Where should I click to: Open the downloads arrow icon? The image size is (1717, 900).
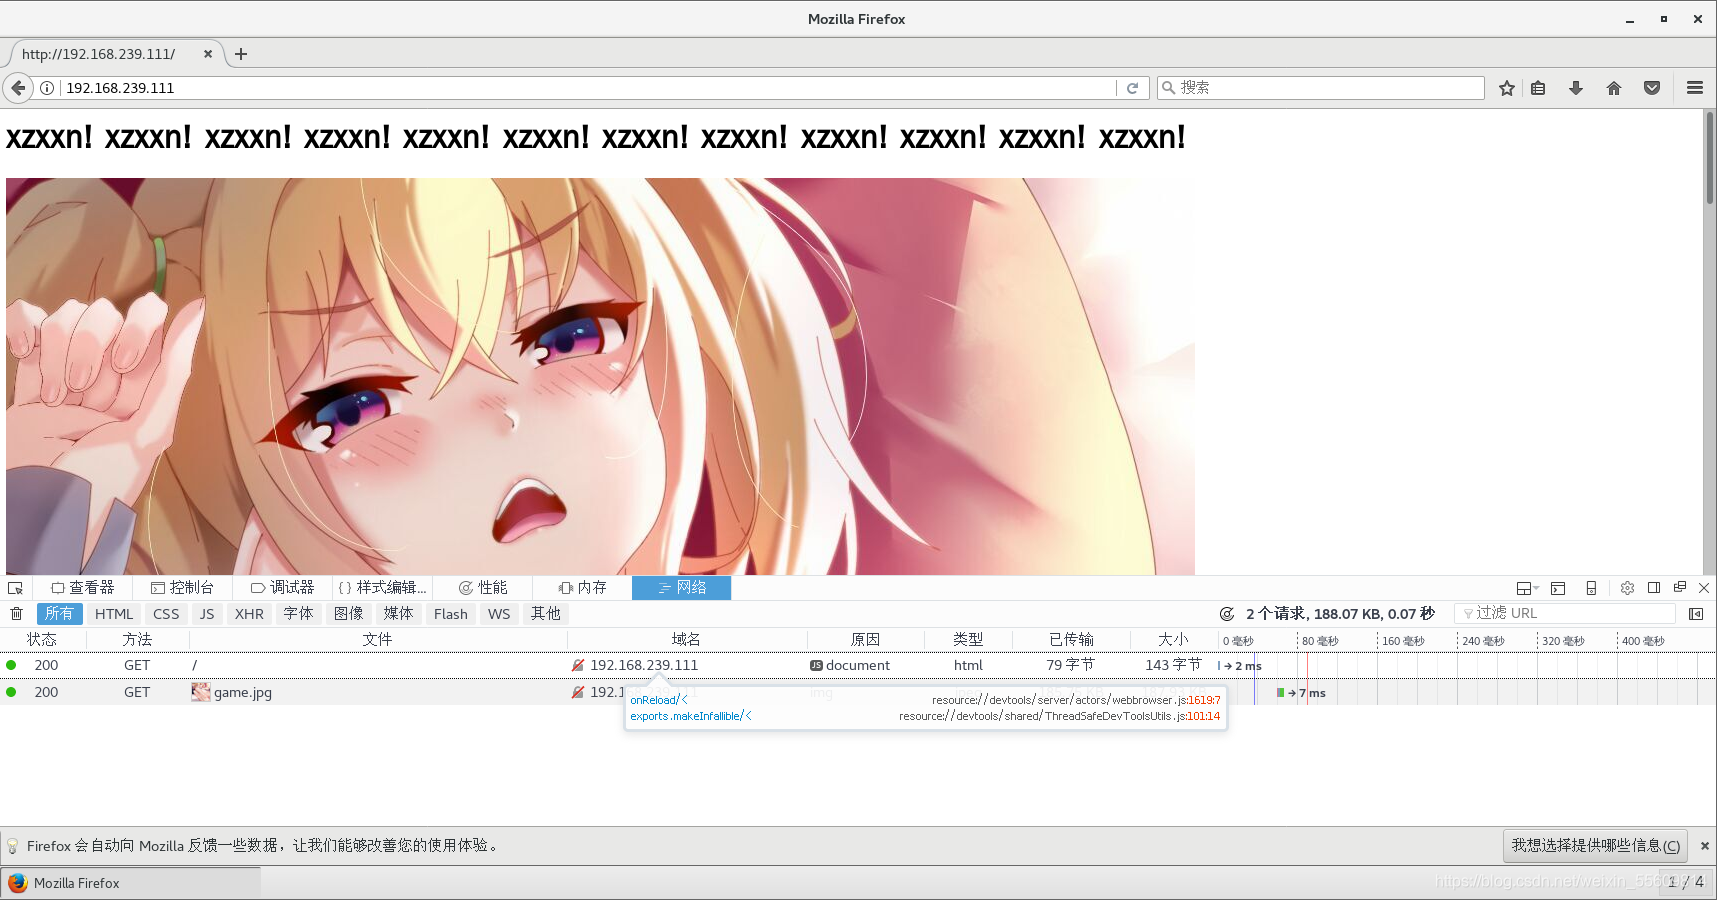(x=1576, y=88)
